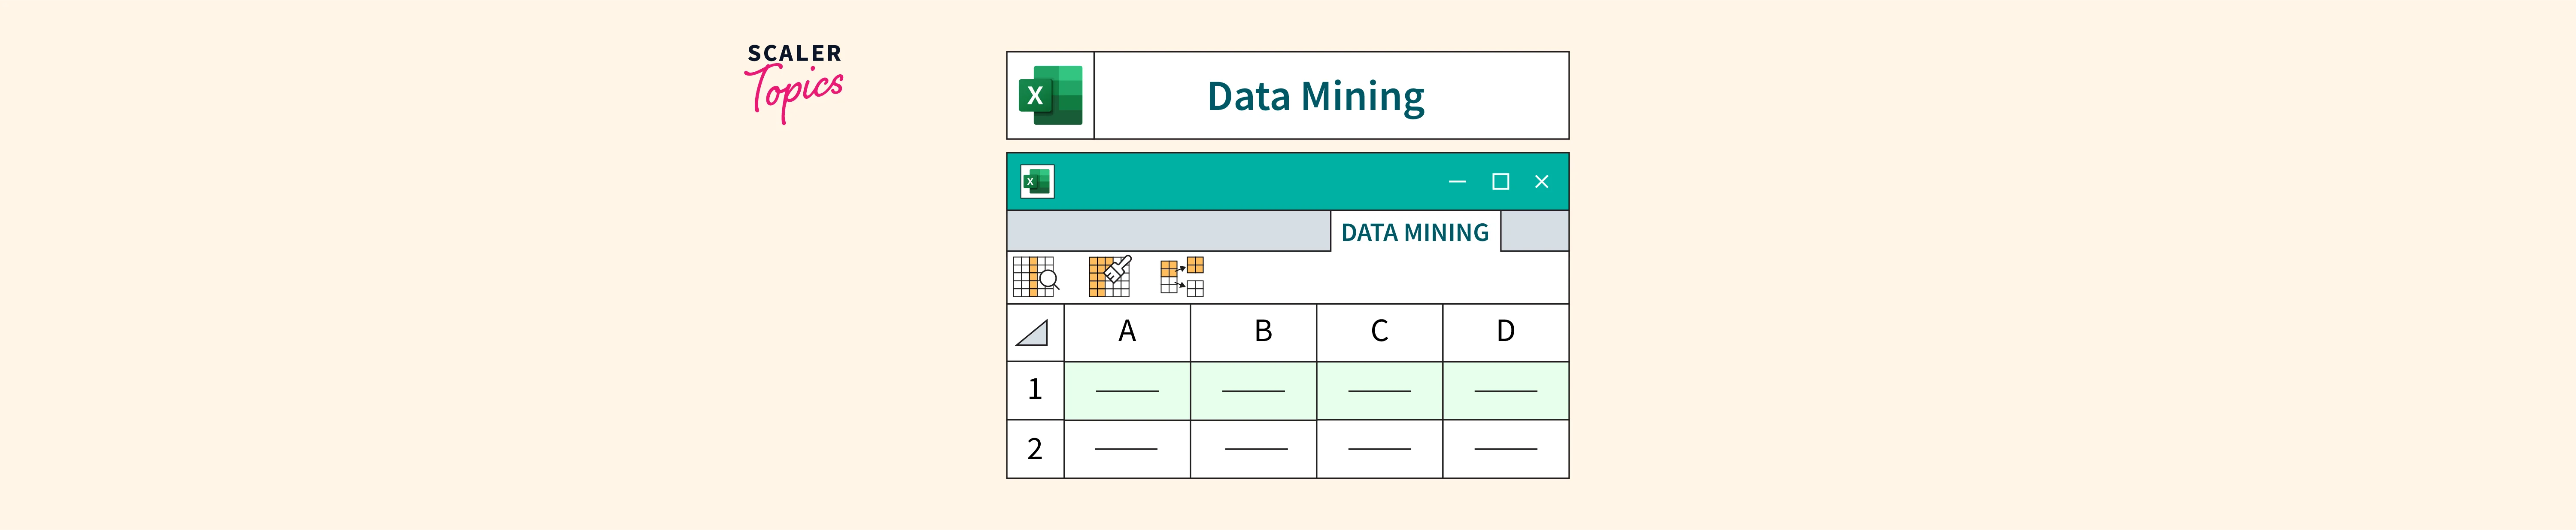Select row 2 header
The image size is (2576, 530).
click(x=1035, y=449)
